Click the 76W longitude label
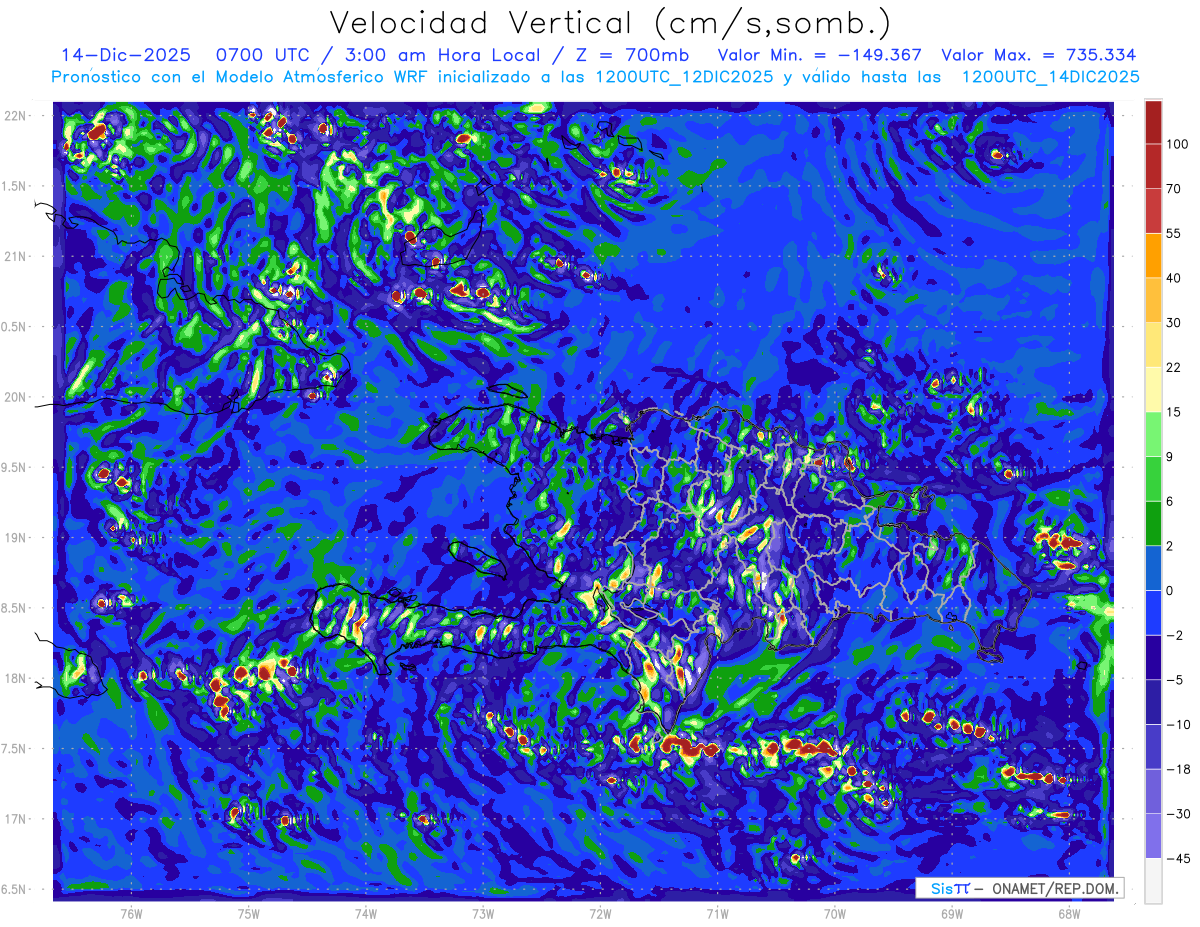This screenshot has width=1200, height=927. 131,914
